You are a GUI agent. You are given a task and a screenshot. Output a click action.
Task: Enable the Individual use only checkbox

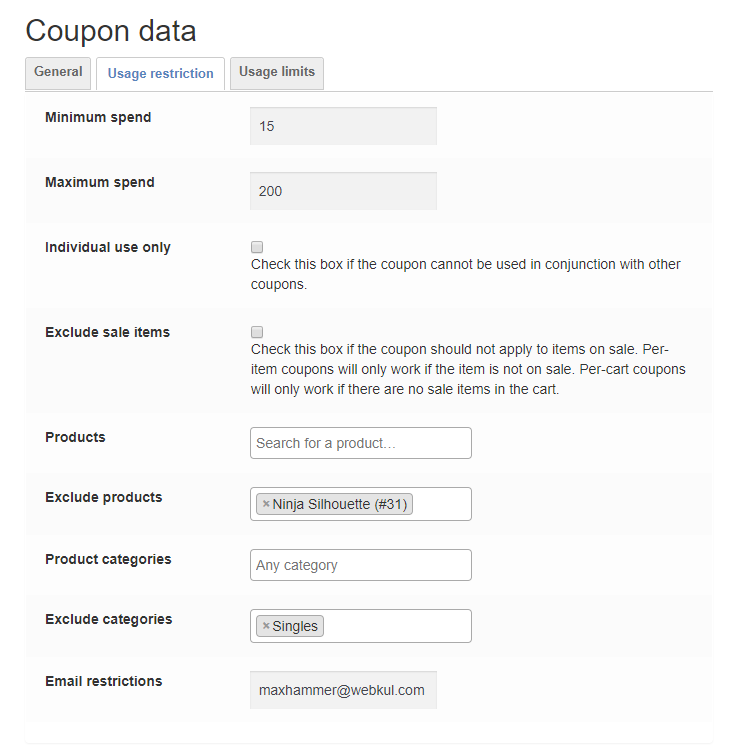click(257, 247)
